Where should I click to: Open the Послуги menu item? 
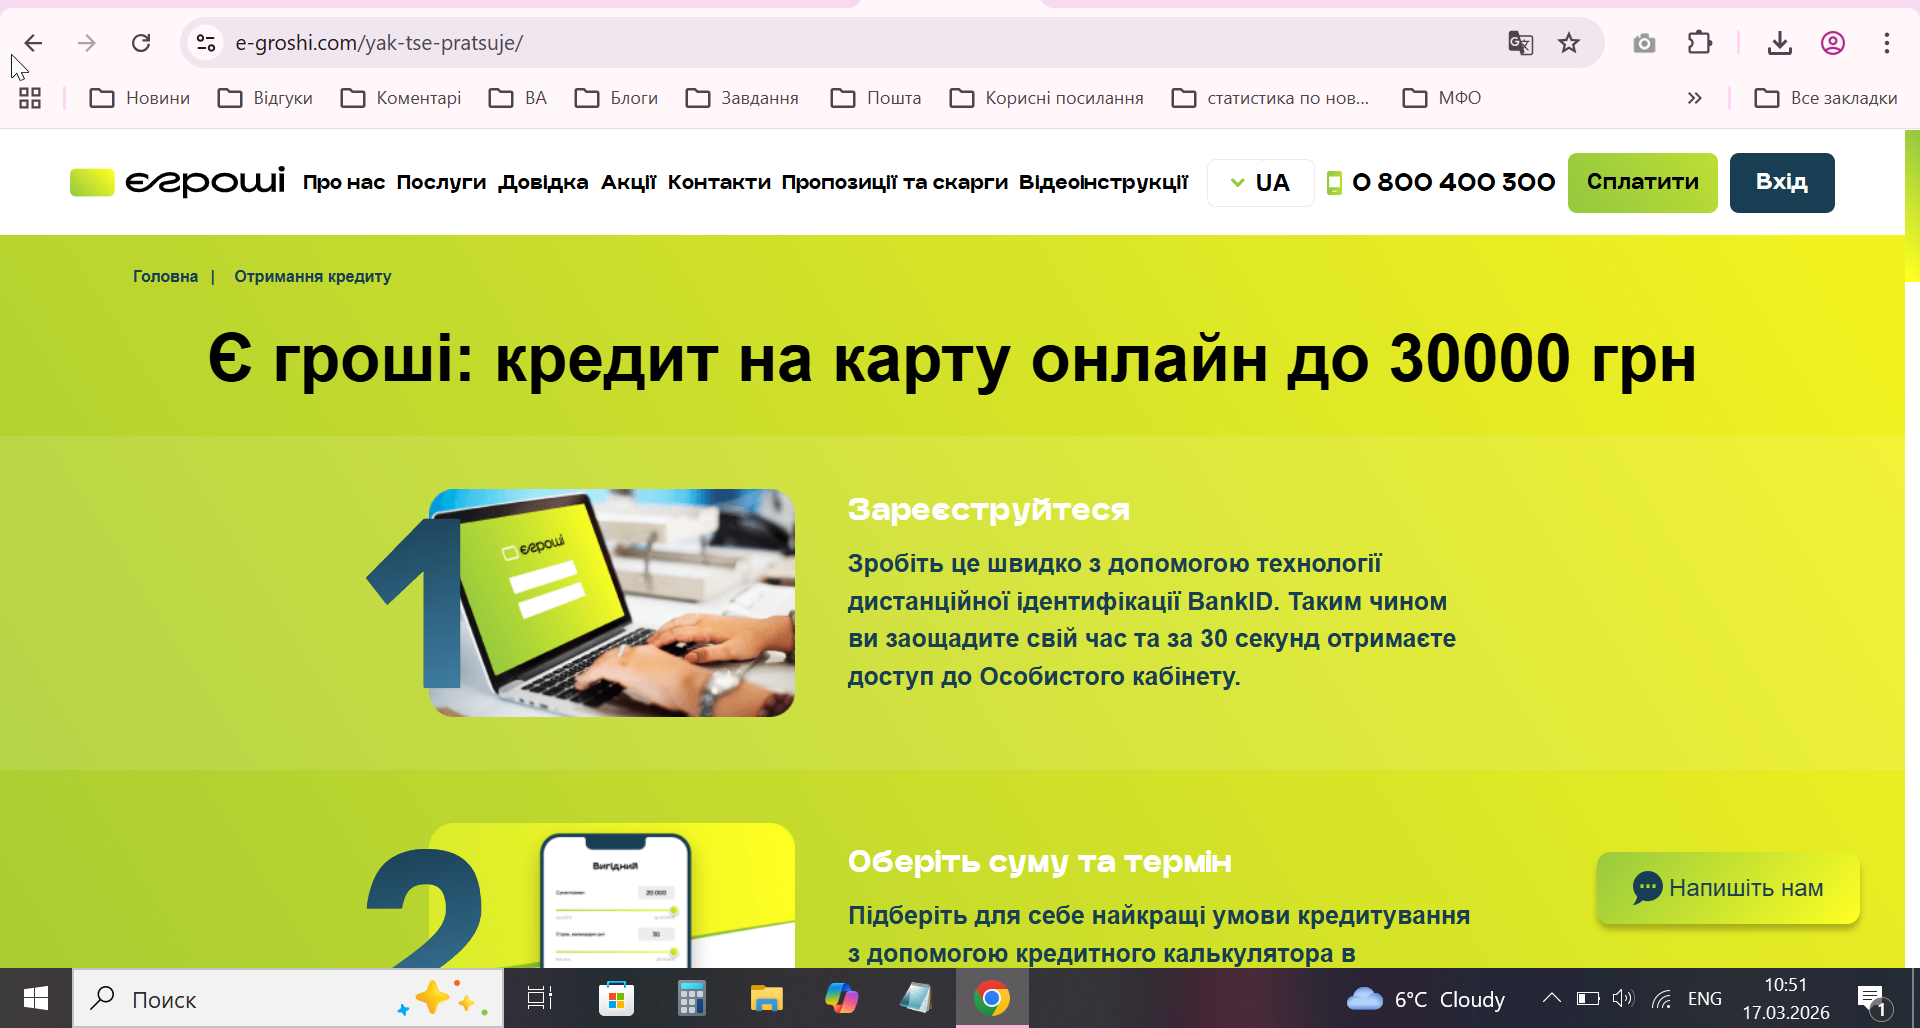441,183
